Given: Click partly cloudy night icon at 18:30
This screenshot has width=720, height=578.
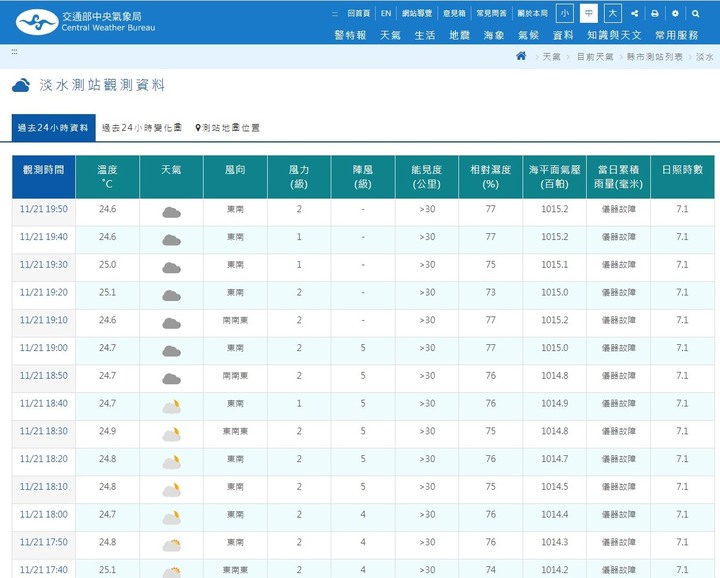Looking at the screenshot, I should (x=171, y=434).
